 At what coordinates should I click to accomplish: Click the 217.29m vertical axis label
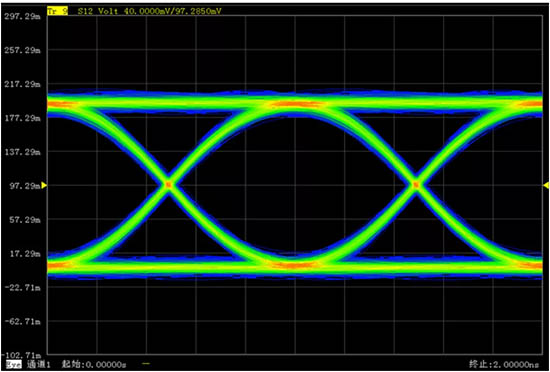22,84
